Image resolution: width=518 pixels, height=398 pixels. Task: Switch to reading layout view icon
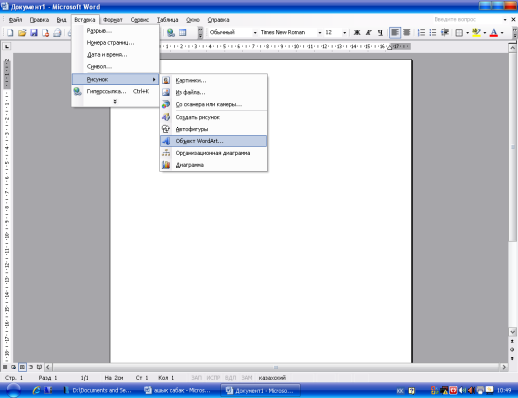coord(39,367)
